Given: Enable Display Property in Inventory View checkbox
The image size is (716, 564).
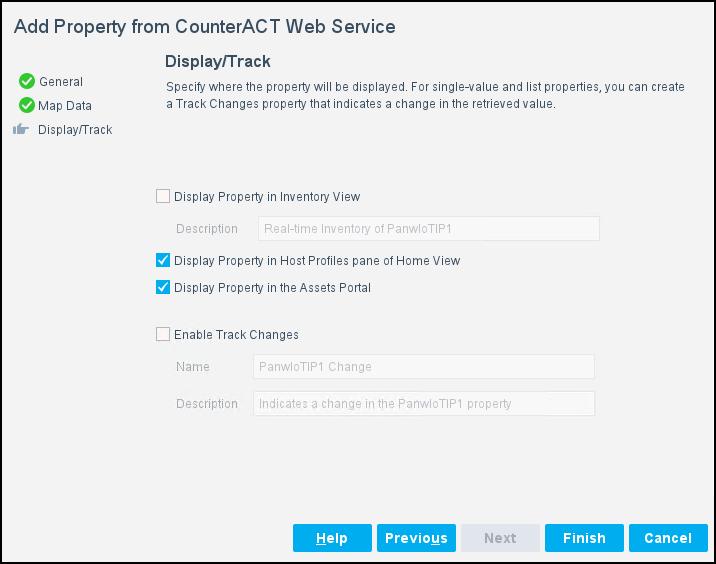Looking at the screenshot, I should [x=163, y=197].
